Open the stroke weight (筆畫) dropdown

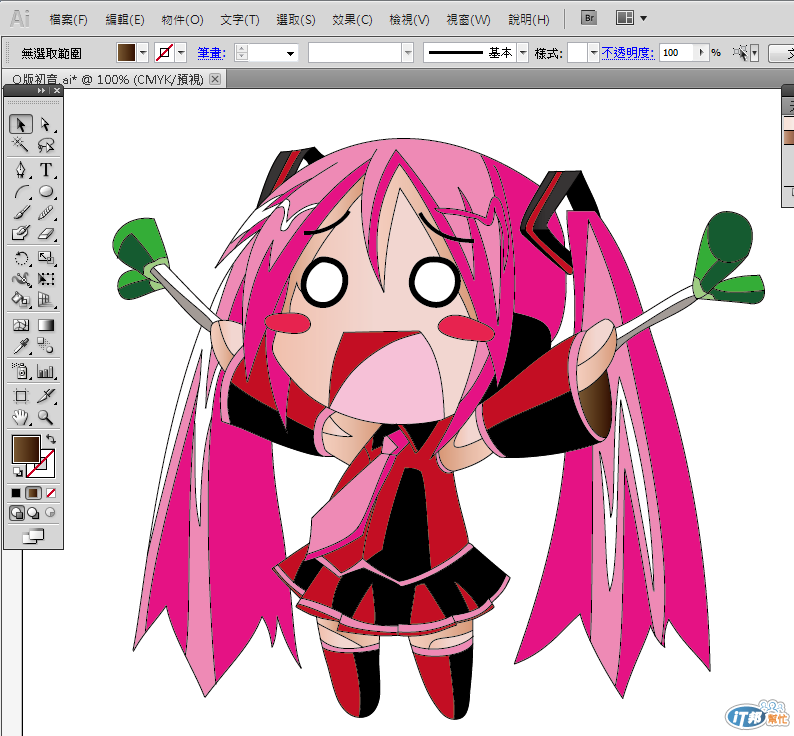tap(291, 53)
